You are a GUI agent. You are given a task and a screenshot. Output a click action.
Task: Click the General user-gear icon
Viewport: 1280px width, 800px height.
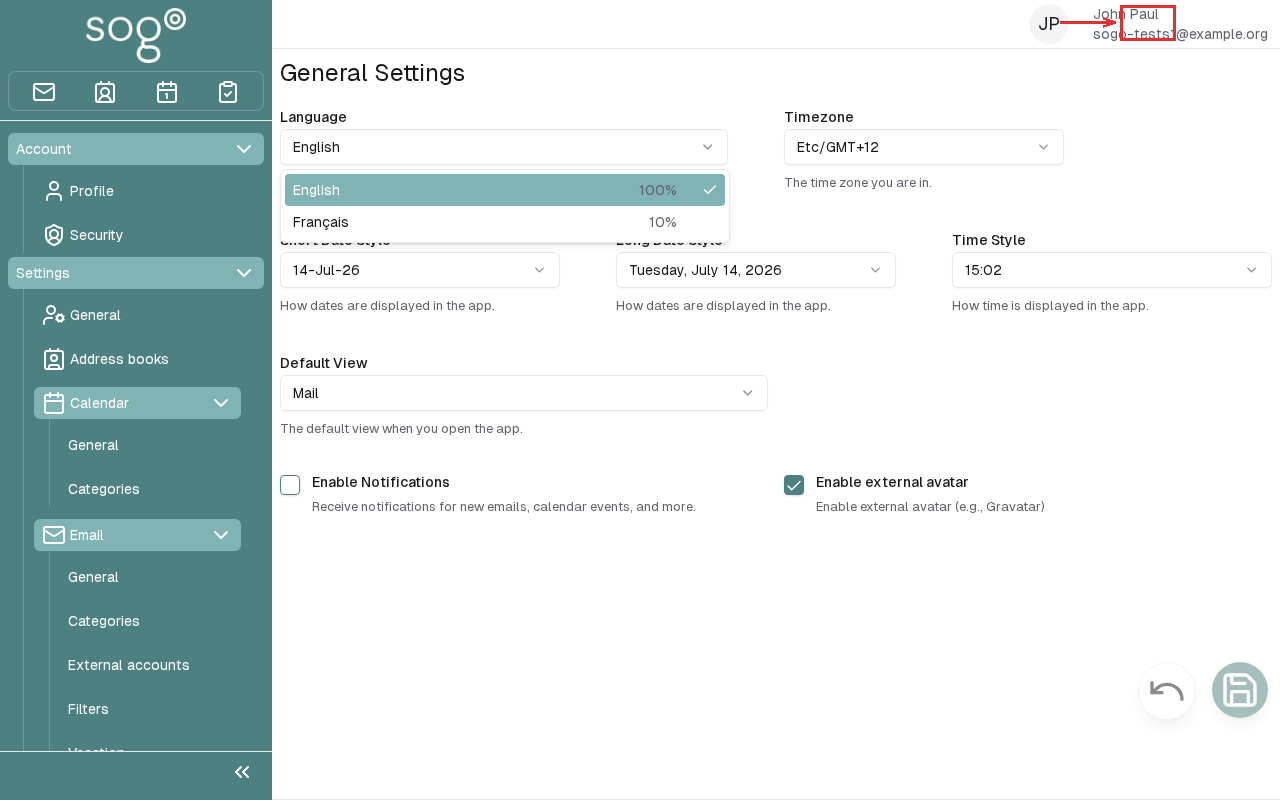54,315
